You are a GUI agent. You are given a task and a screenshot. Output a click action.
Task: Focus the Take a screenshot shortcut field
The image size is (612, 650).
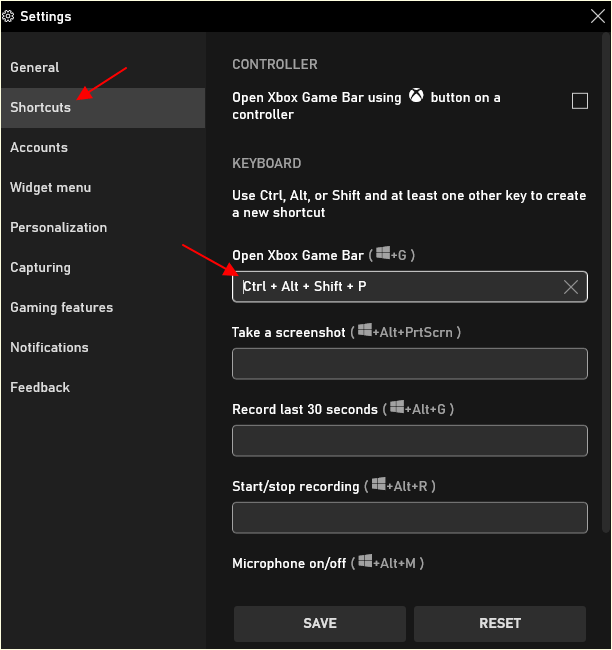(x=410, y=364)
